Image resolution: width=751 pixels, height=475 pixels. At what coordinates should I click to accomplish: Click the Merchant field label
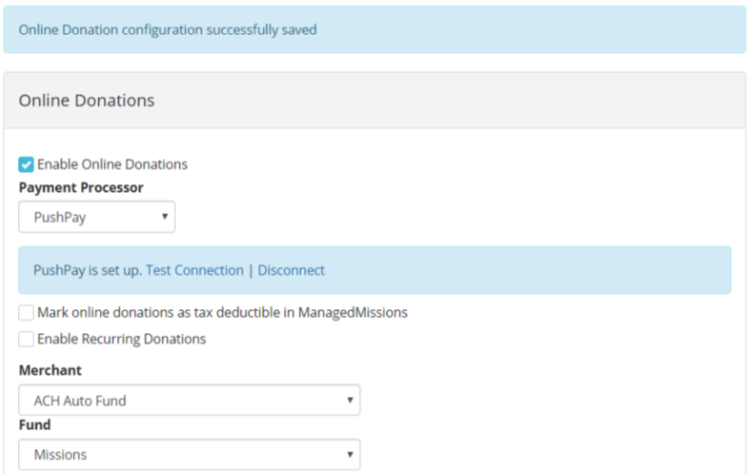coord(50,370)
